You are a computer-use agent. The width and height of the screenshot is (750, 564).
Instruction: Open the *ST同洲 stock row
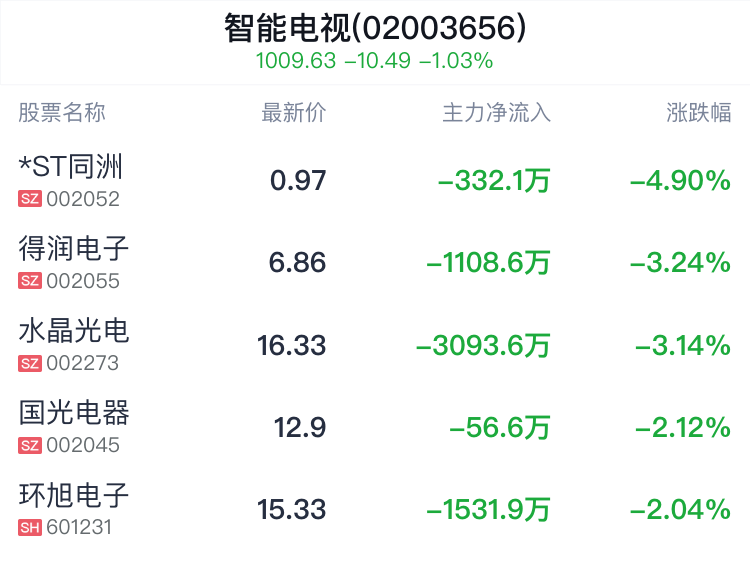pyautogui.click(x=375, y=180)
